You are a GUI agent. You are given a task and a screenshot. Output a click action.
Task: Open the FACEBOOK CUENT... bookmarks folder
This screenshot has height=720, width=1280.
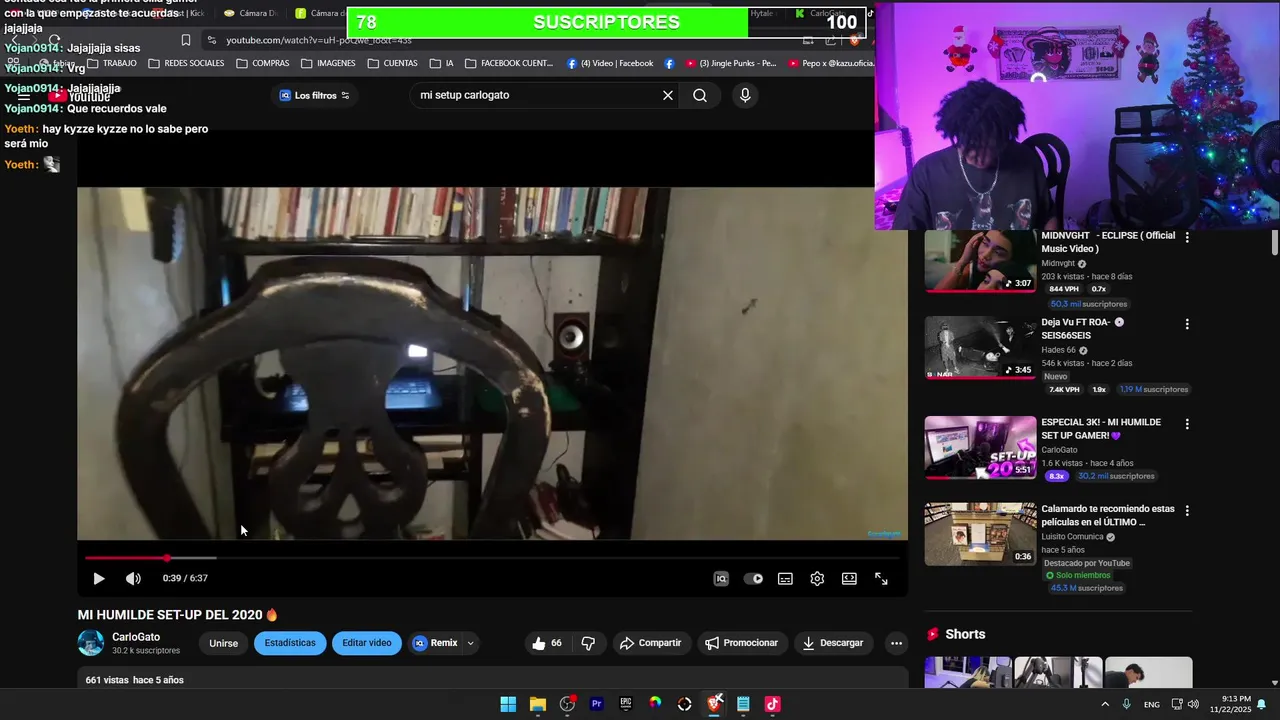click(x=509, y=63)
